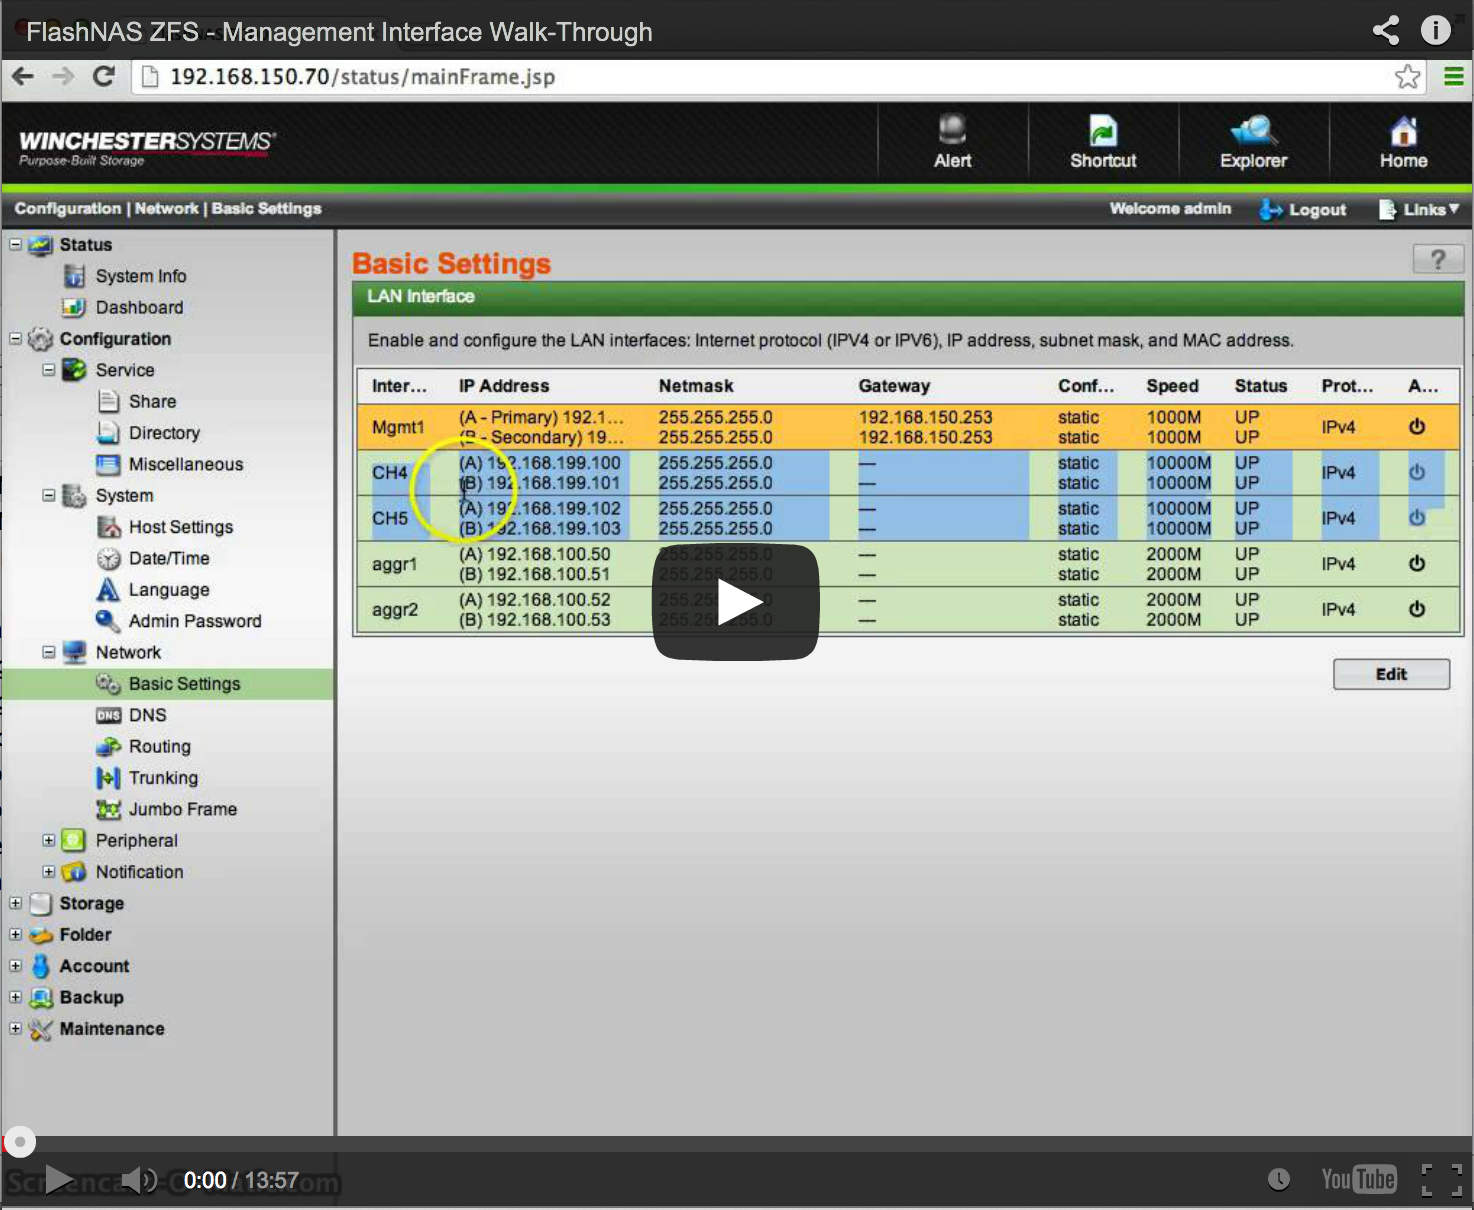Screen dimensions: 1474x1210
Task: Expand the Backup tree node
Action: point(15,997)
